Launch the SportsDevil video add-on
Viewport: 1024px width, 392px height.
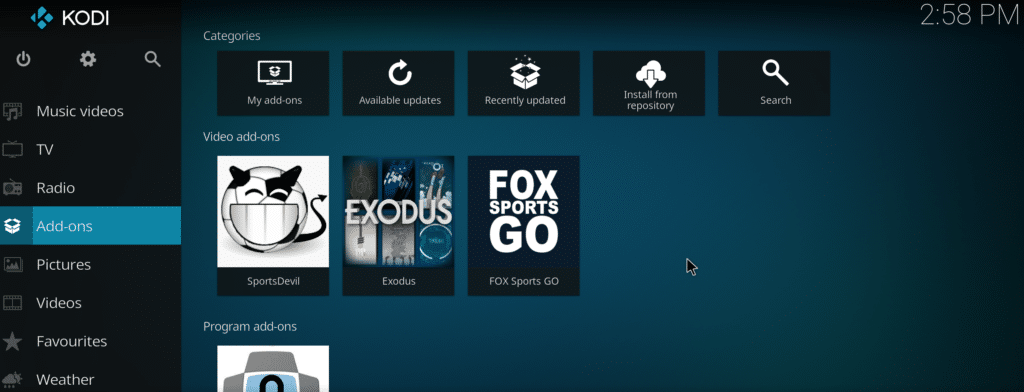pyautogui.click(x=273, y=225)
